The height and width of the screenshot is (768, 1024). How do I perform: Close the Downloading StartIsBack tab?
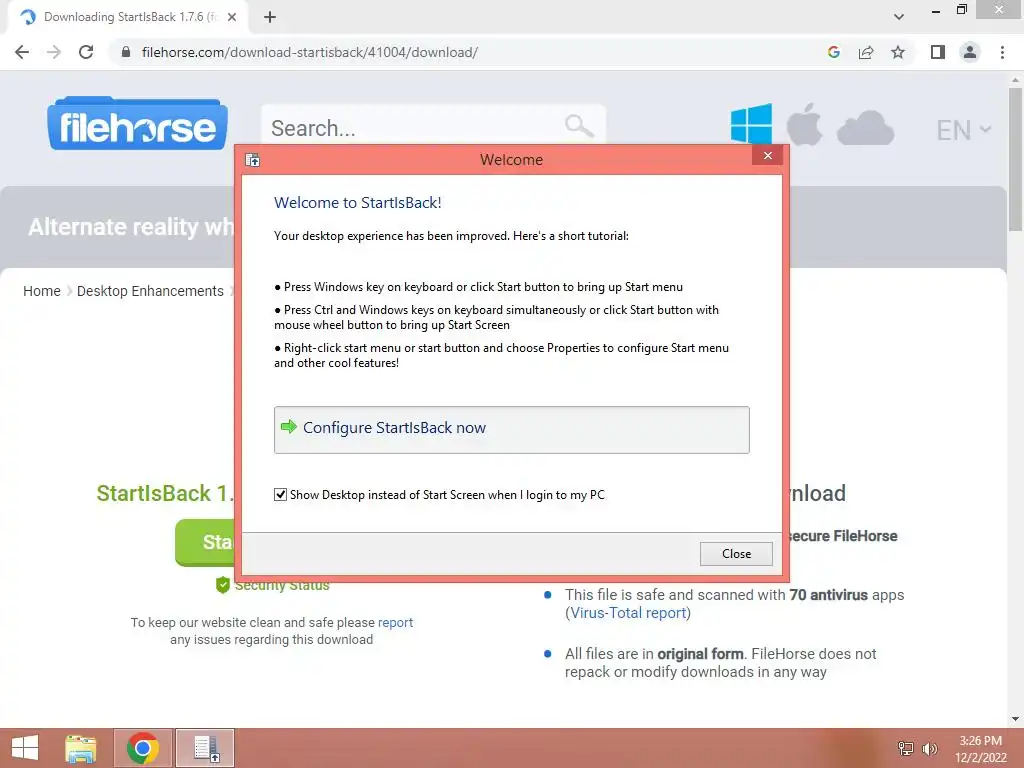click(232, 17)
